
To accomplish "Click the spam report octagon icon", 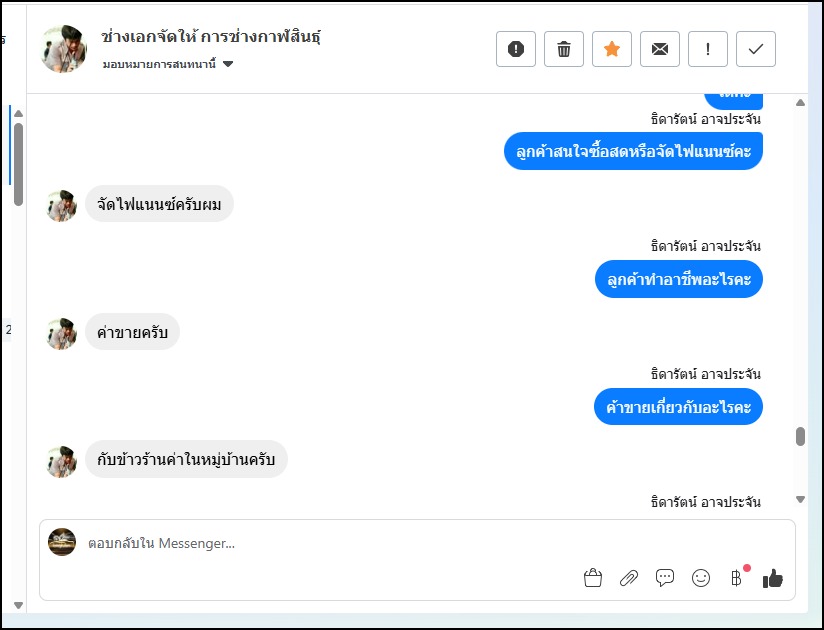I will (x=516, y=49).
